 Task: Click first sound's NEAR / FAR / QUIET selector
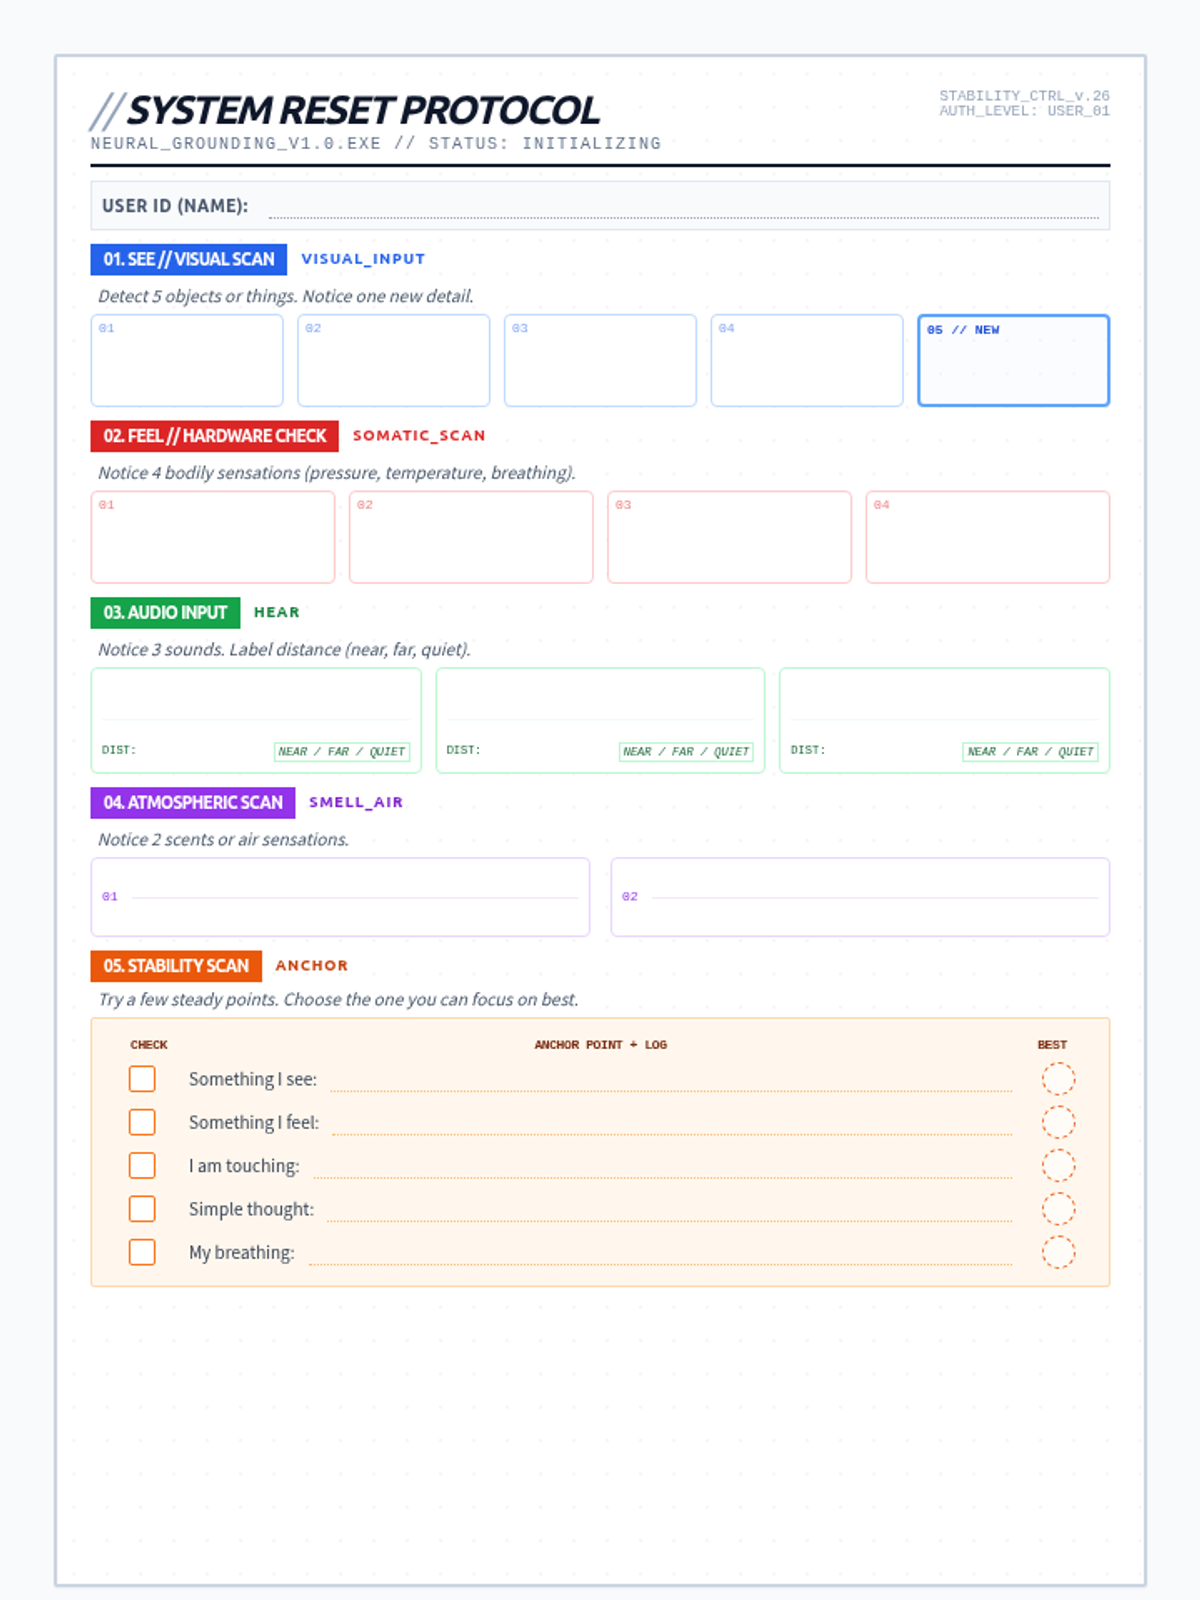342,752
